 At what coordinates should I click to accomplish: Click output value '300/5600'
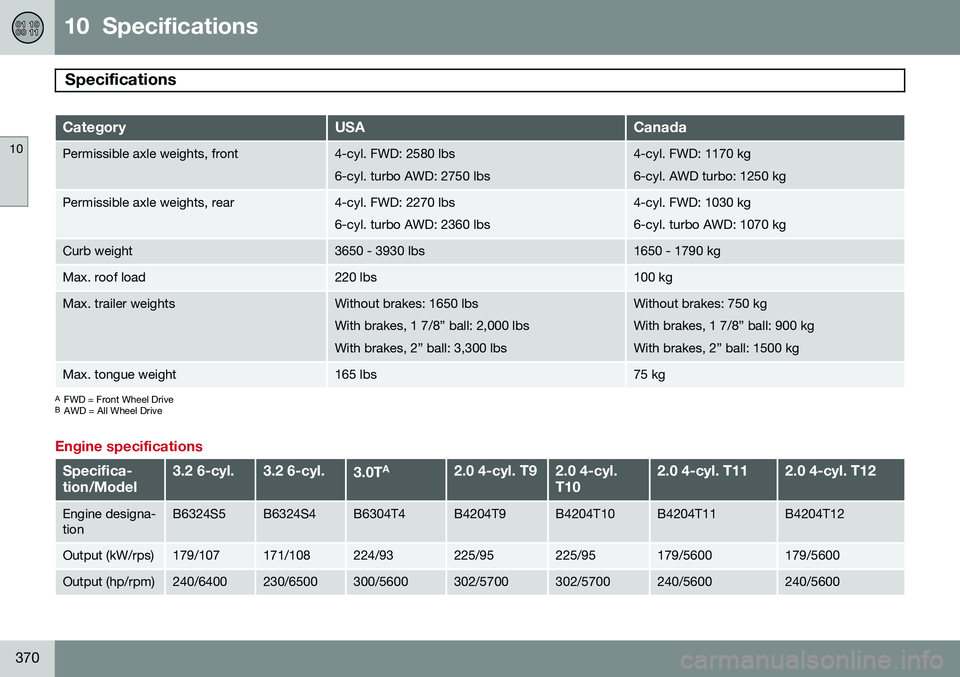click(380, 582)
